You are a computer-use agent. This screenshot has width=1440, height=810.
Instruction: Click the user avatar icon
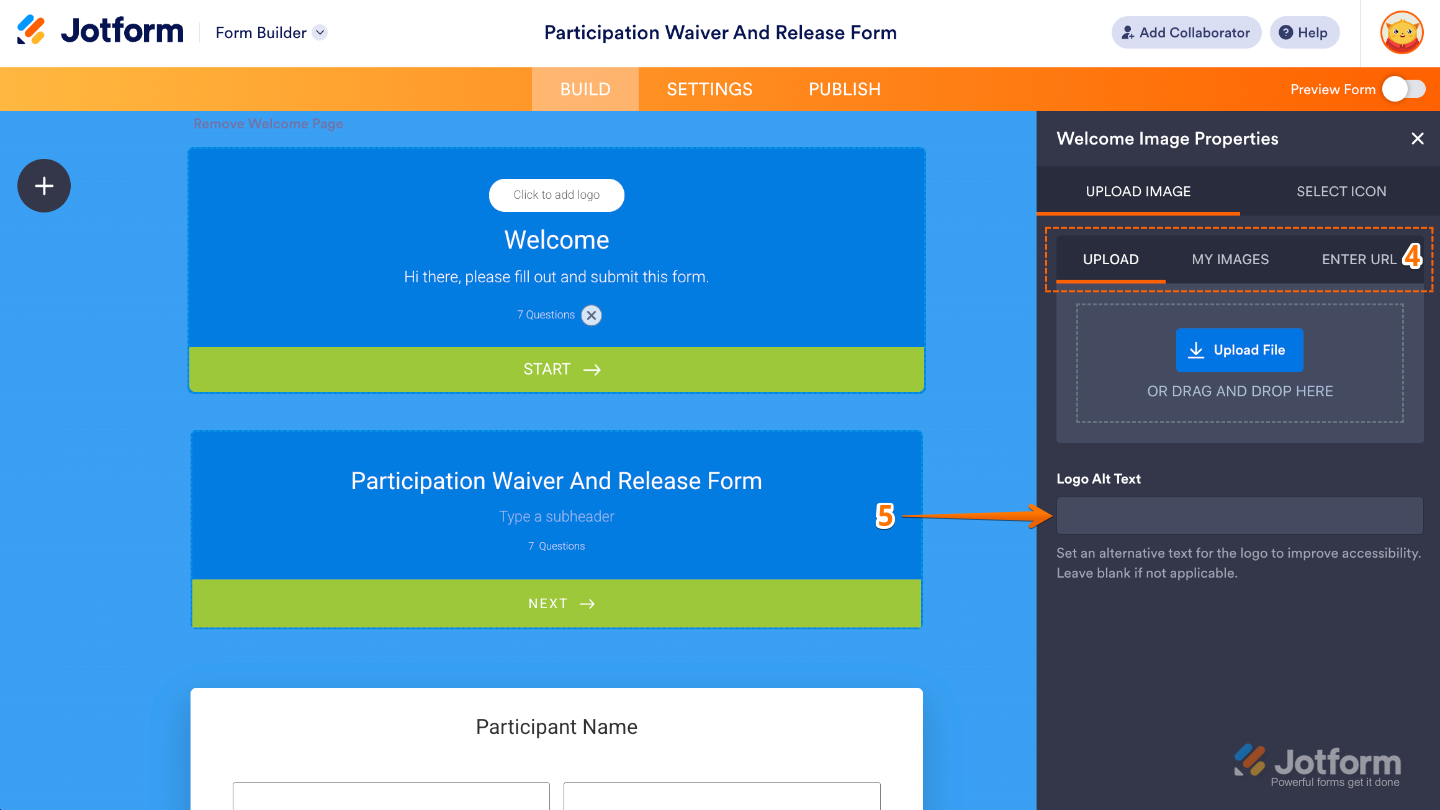point(1402,32)
